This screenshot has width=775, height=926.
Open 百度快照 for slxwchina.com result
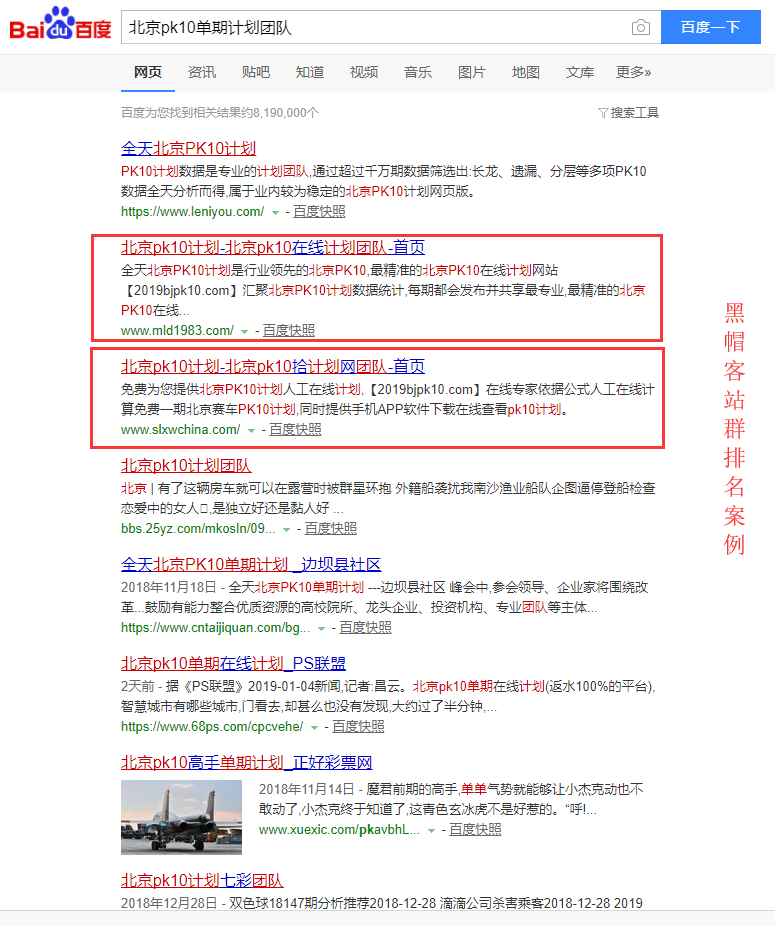click(x=295, y=430)
